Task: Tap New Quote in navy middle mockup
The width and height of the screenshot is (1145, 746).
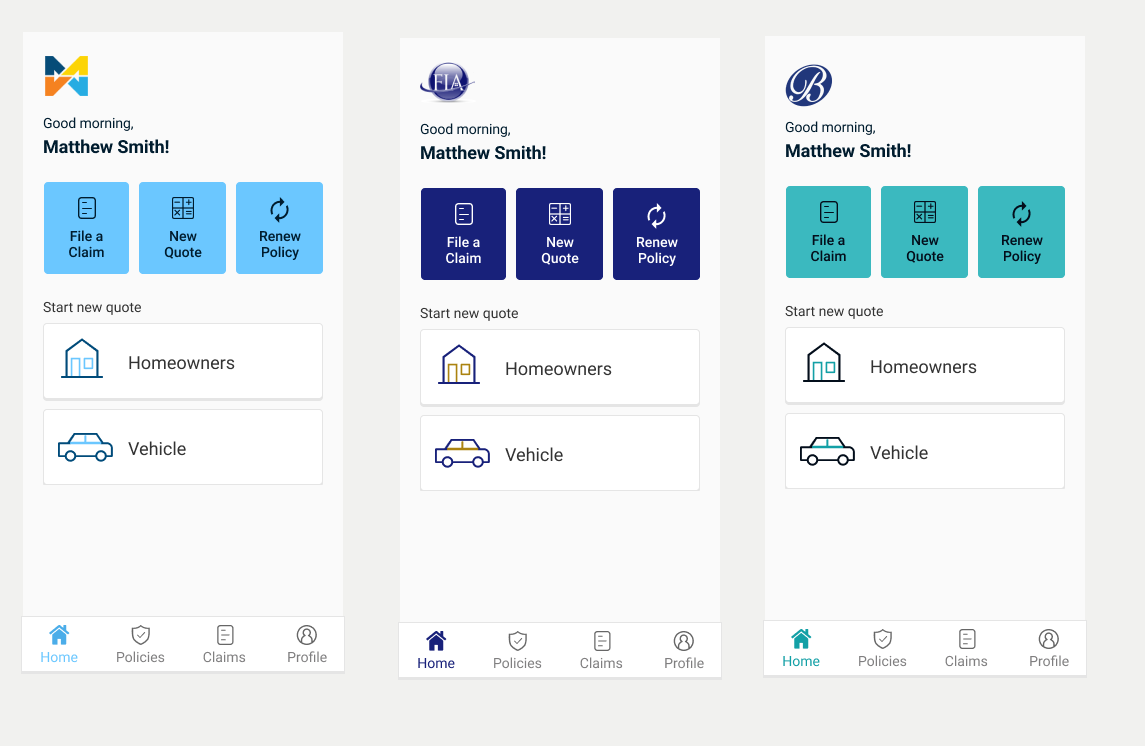Action: (x=559, y=234)
